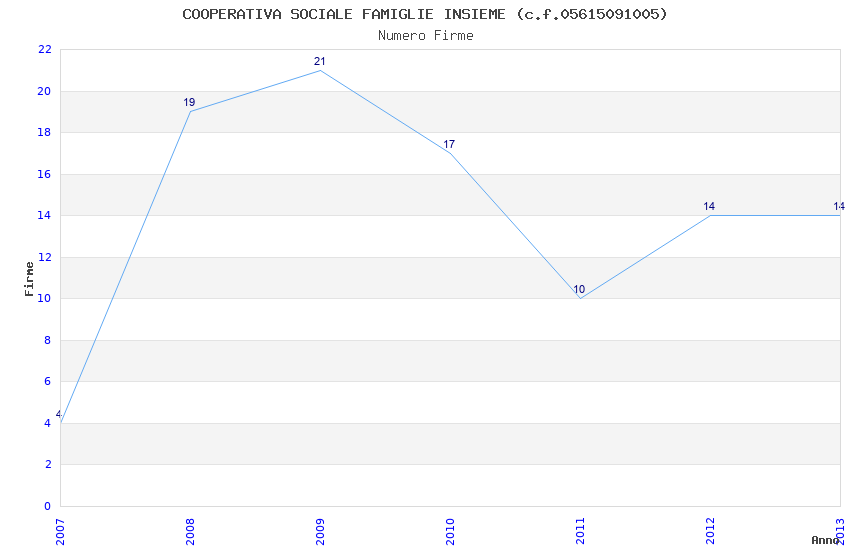The height and width of the screenshot is (550, 850).
Task: Click the 2007 x-axis year label
Action: pos(60,530)
